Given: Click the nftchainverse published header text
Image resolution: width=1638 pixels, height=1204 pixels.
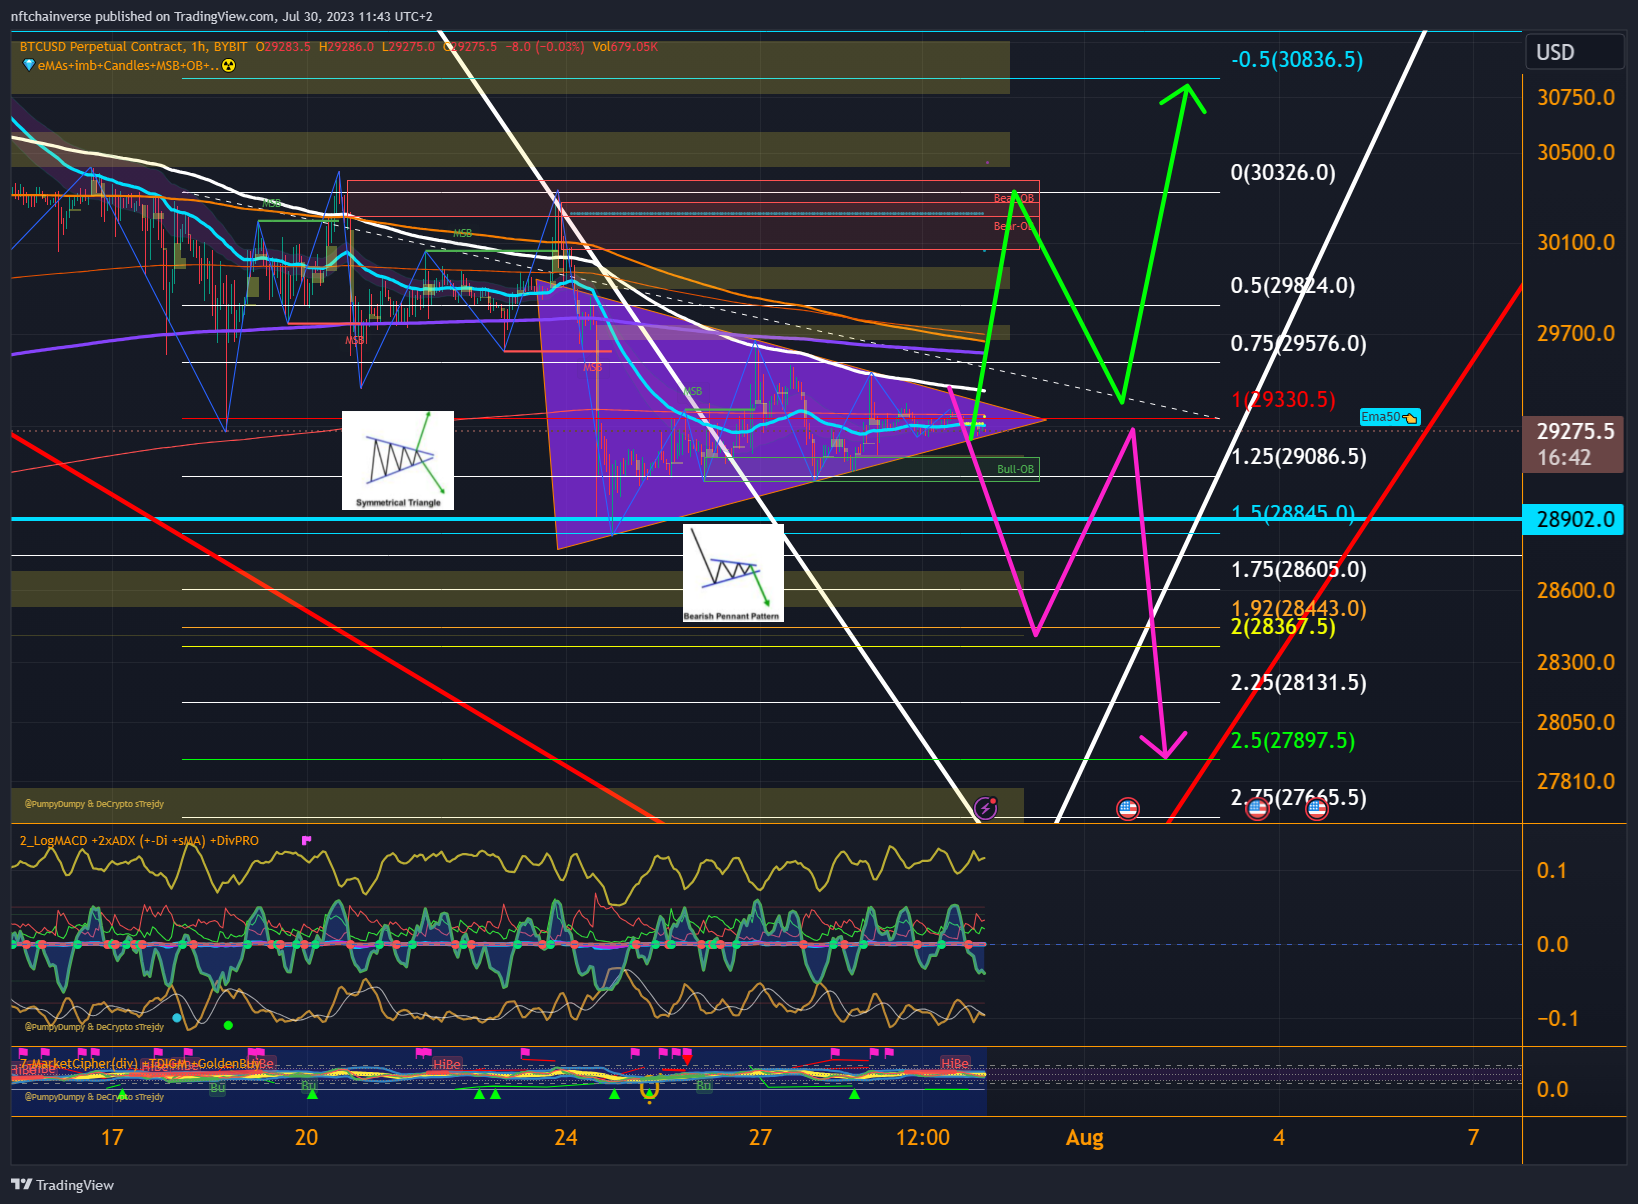Looking at the screenshot, I should [x=221, y=16].
